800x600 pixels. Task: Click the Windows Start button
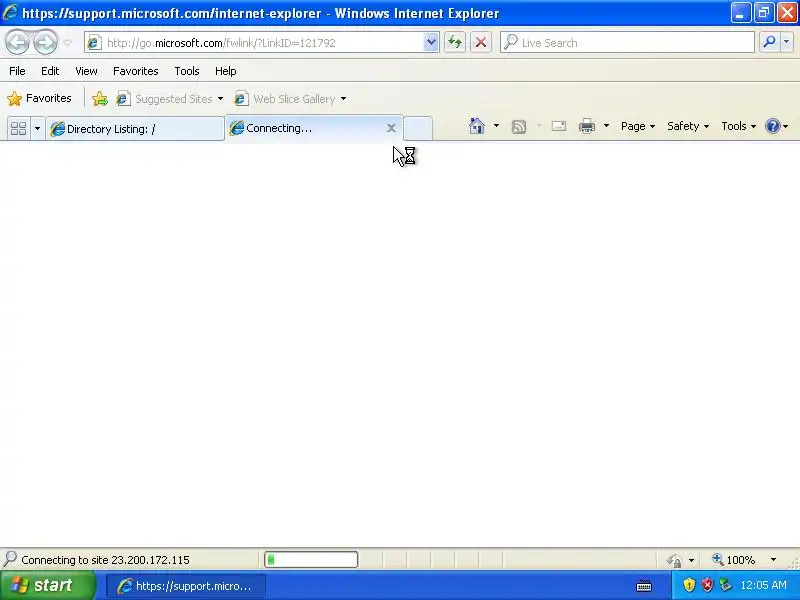48,585
